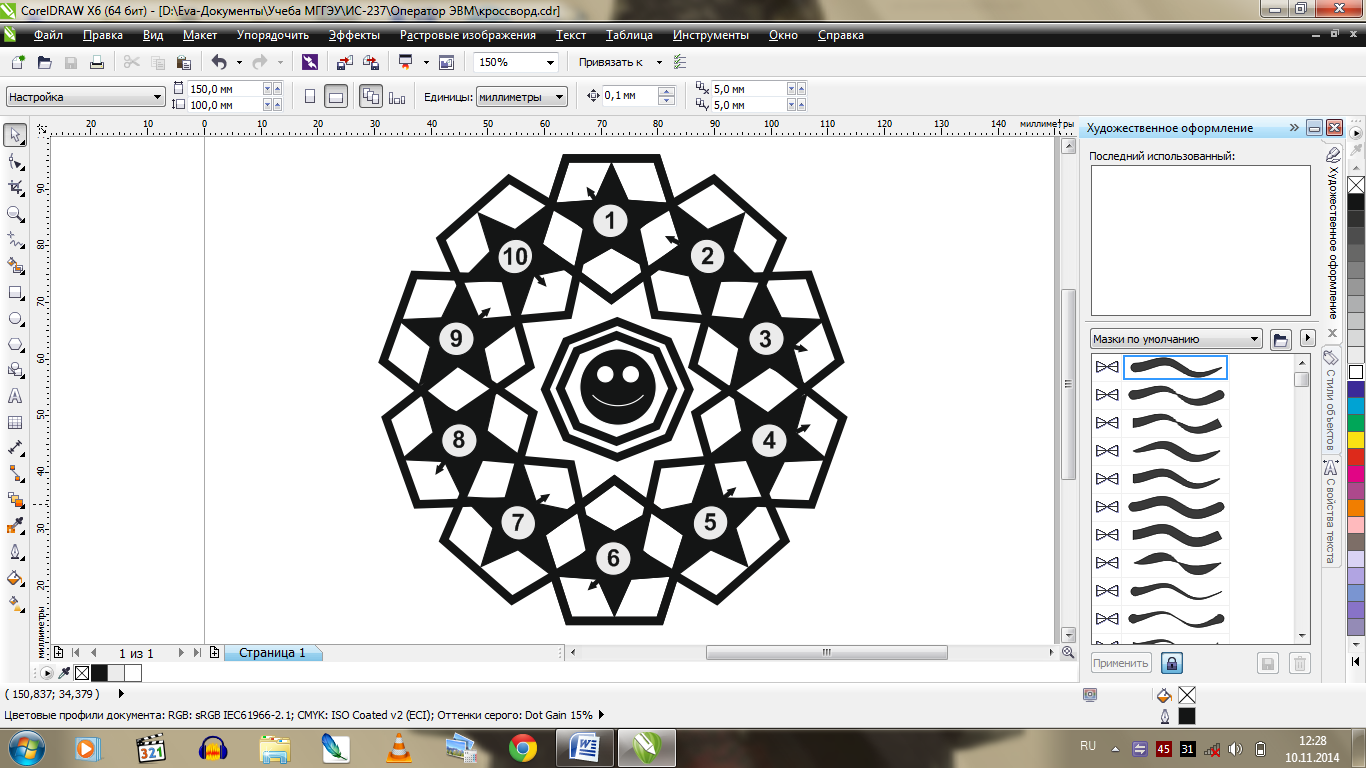Toggle current page size only
This screenshot has height=768, width=1366.
397,97
